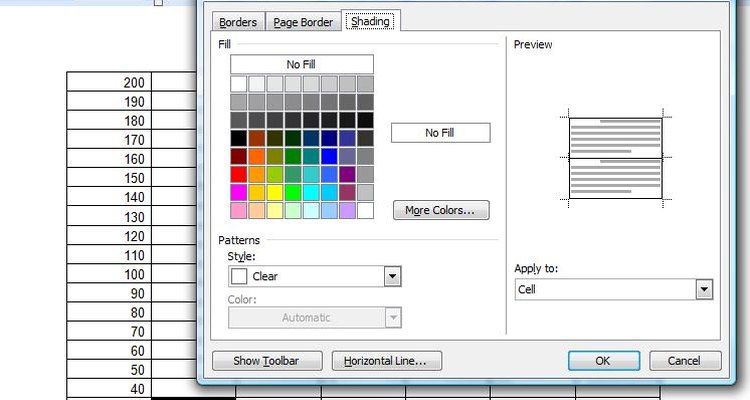Viewport: 750px width, 400px height.
Task: Select the Shading tab
Action: 368,22
